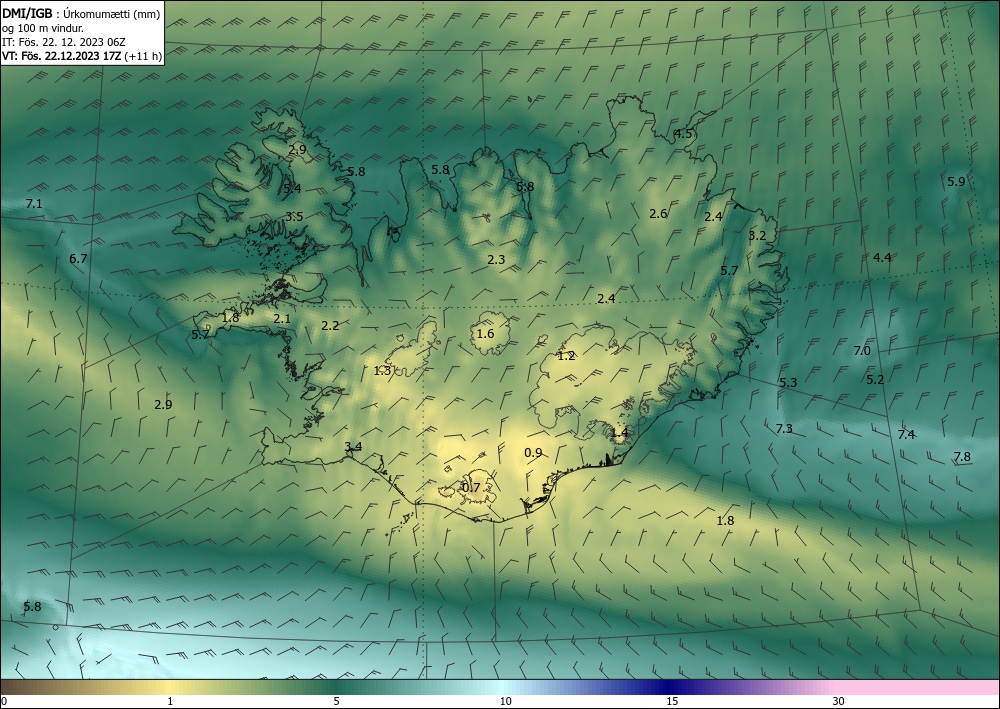Screen dimensions: 1000x709
Task: Click the 7.1 value on the map
Action: [x=34, y=204]
